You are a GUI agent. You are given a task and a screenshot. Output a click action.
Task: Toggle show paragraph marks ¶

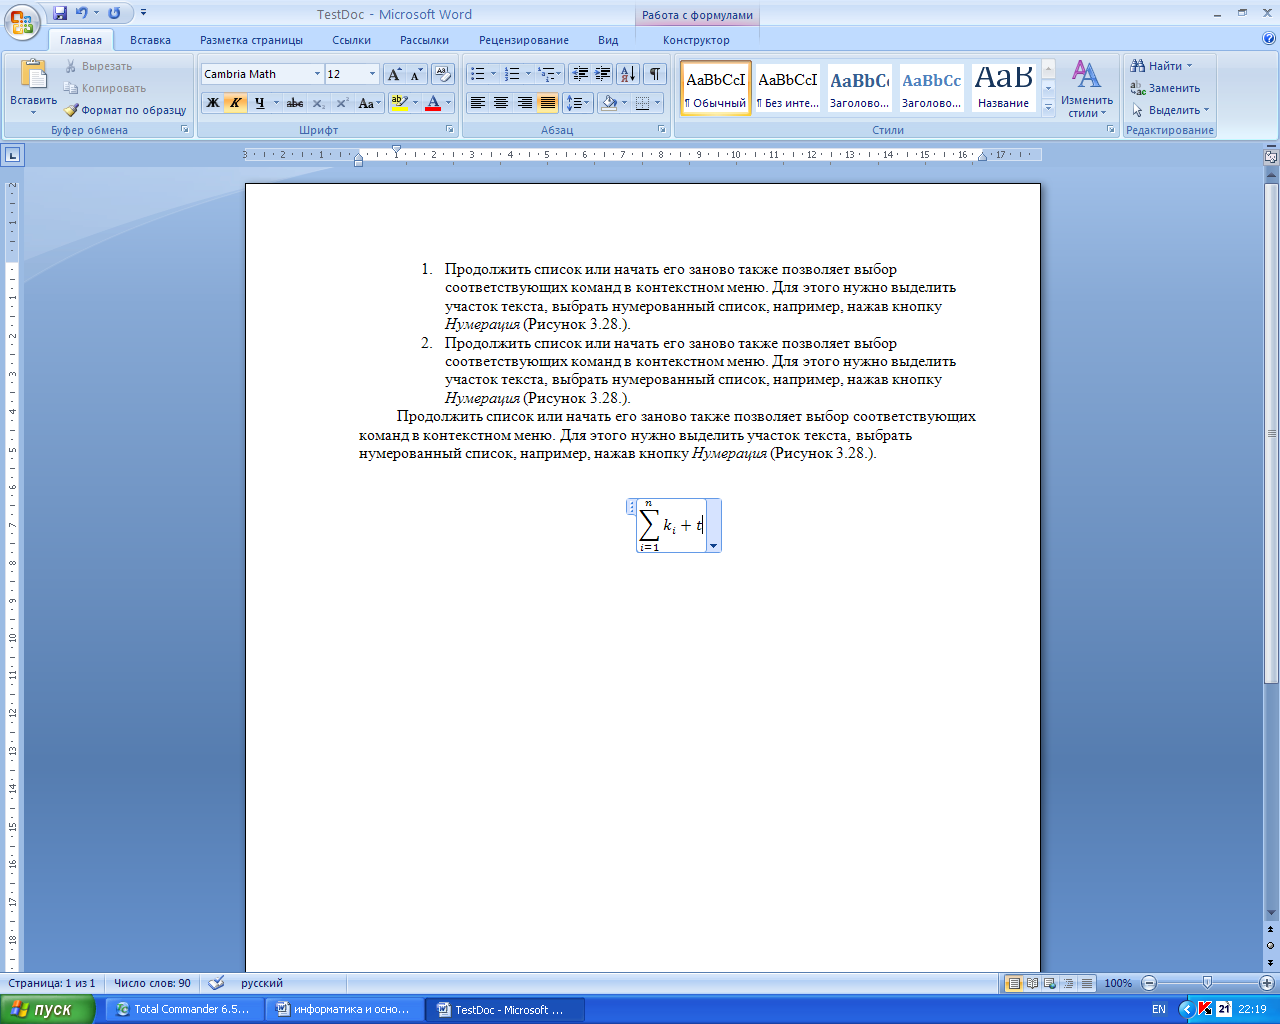[655, 74]
